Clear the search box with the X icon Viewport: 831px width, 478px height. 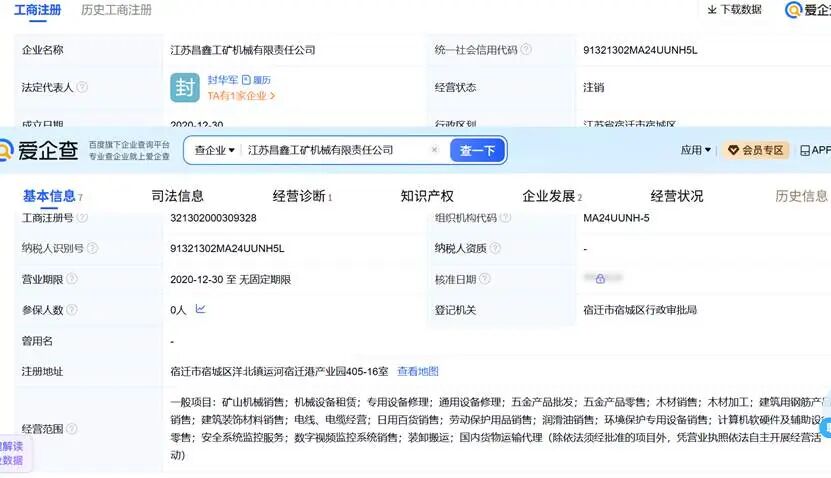click(x=435, y=150)
